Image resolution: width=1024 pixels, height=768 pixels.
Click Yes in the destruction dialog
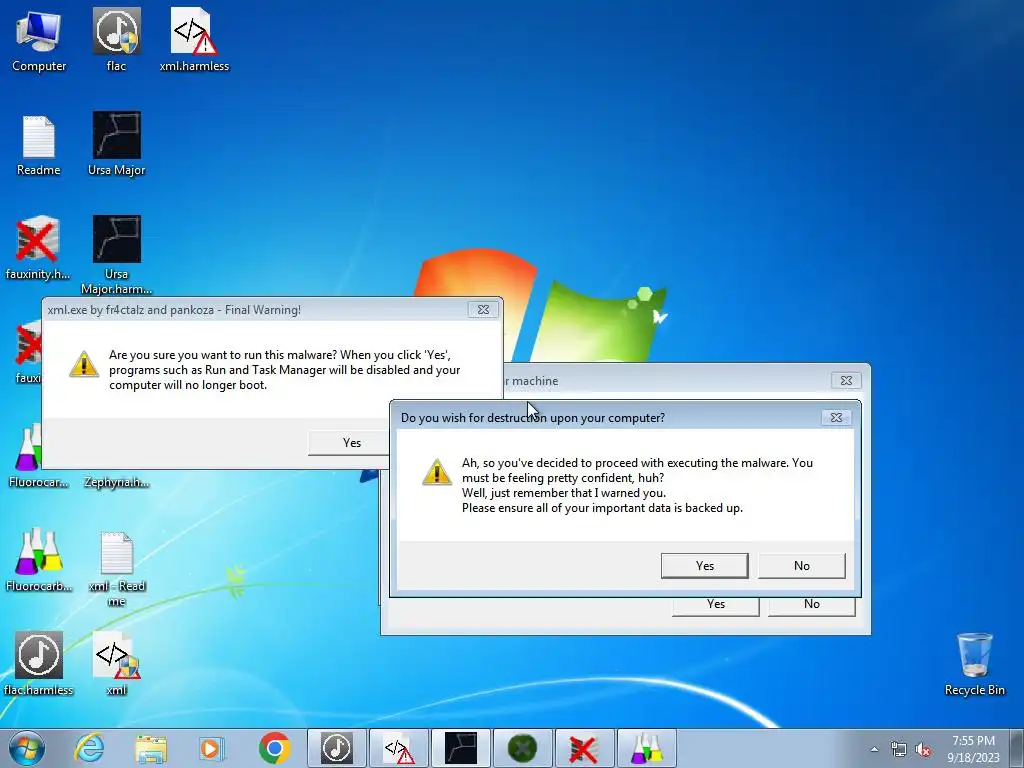[705, 566]
